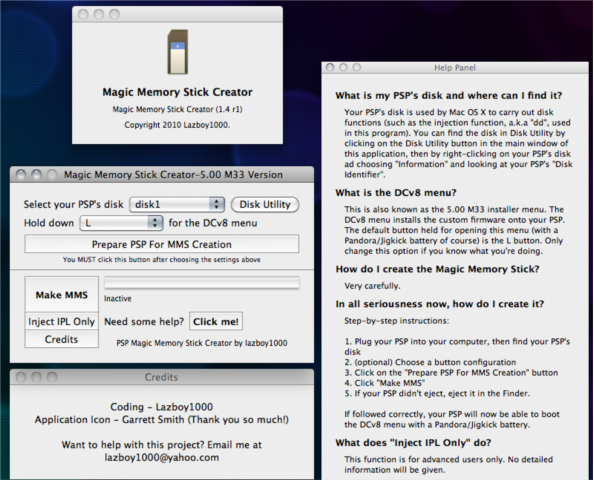
Task: Close the Magic Memory Stick Creator main window
Action: click(x=21, y=175)
